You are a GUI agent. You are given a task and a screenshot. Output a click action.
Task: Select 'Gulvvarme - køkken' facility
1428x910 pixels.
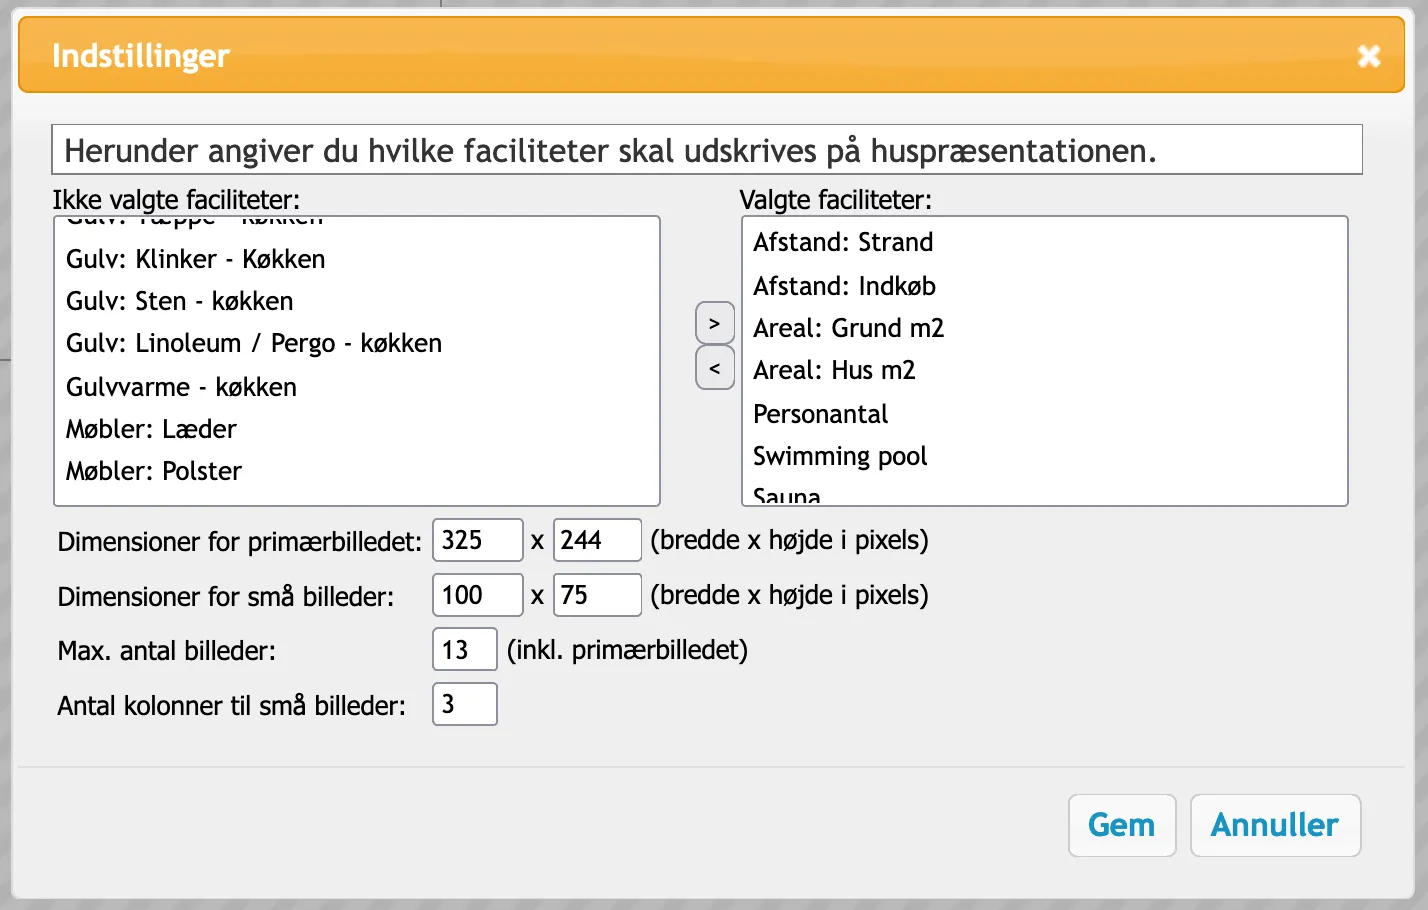click(x=180, y=387)
